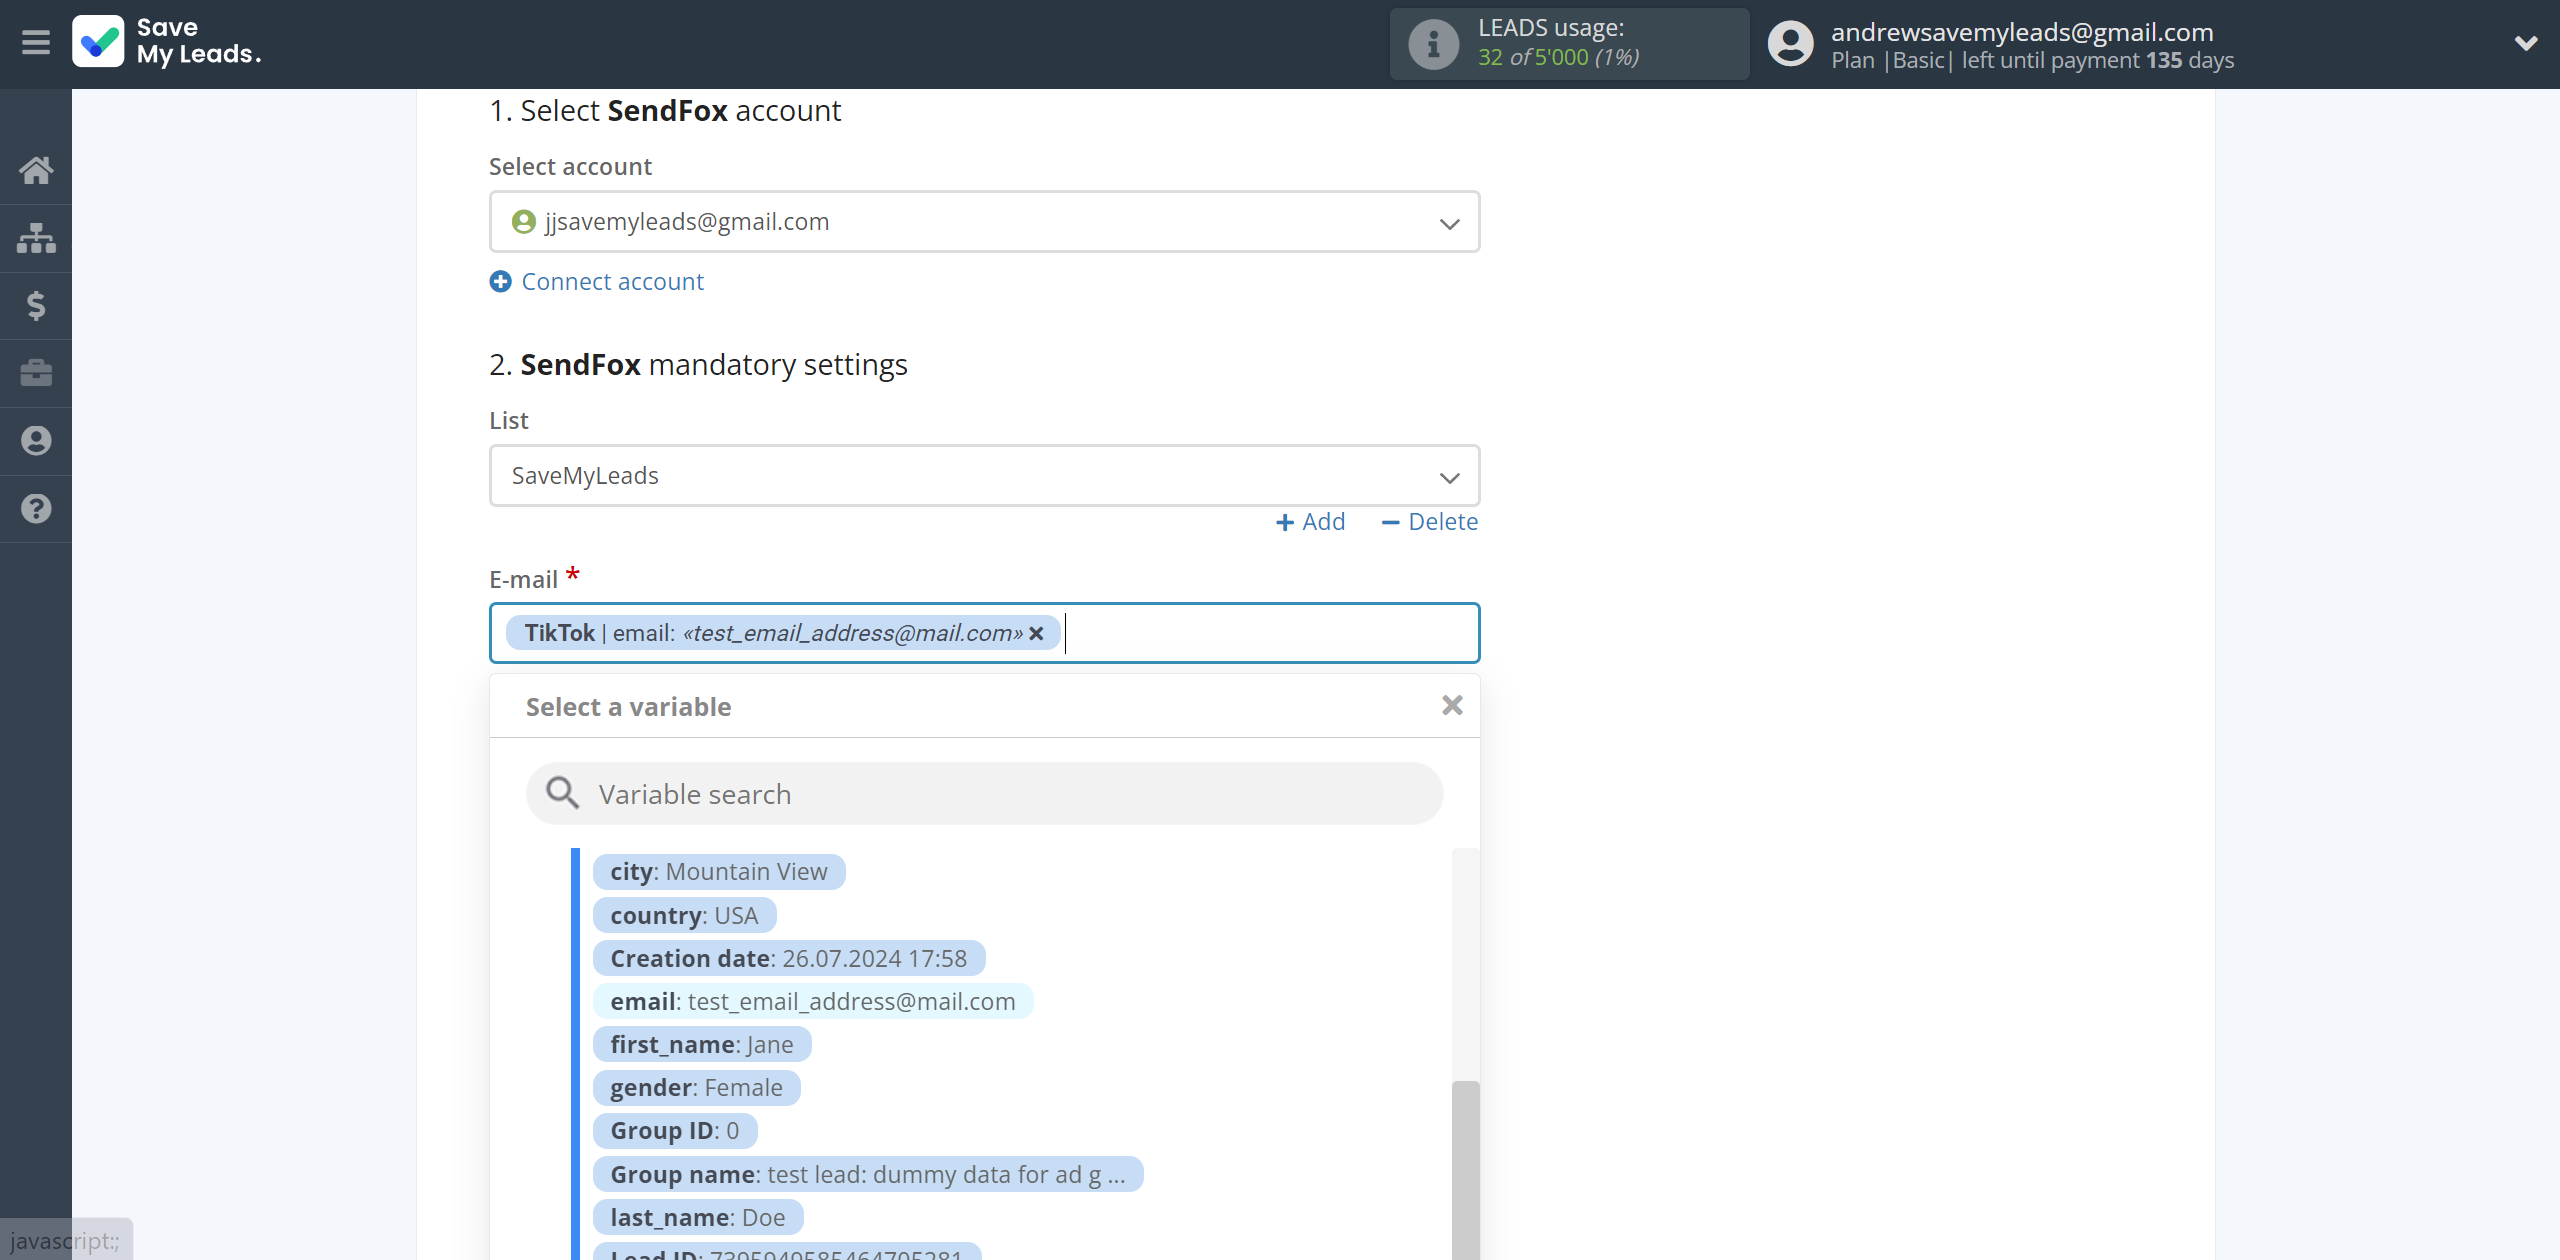Click the green account icon in Select account
Image resolution: width=2560 pixels, height=1260 pixels.
tap(523, 222)
